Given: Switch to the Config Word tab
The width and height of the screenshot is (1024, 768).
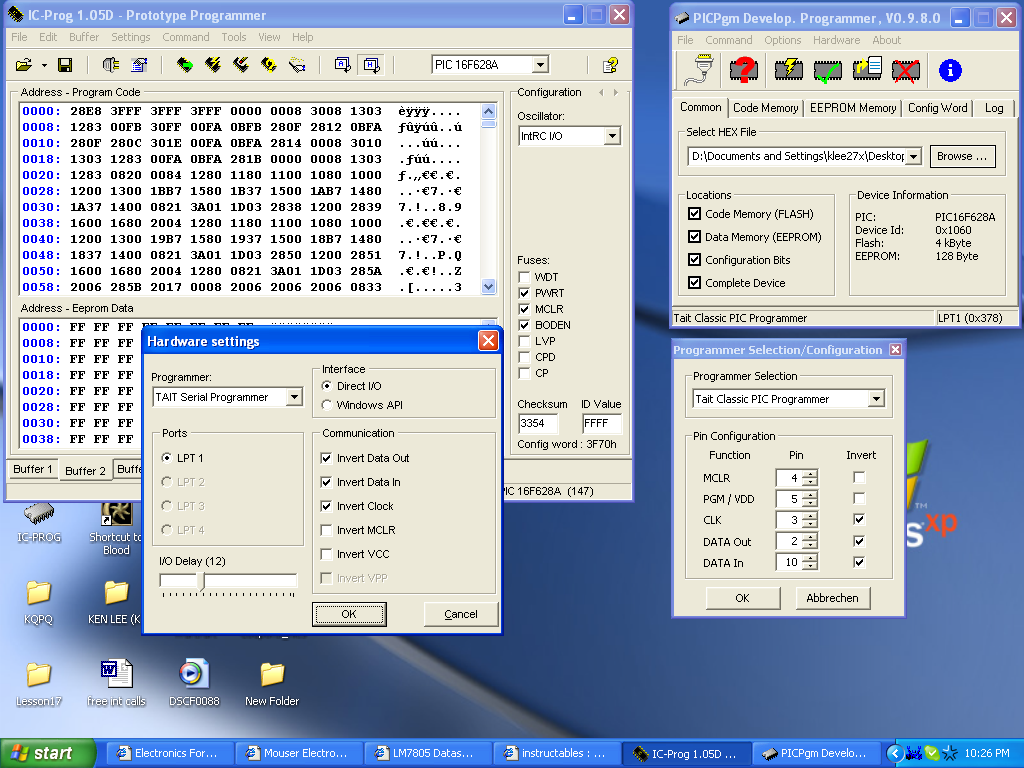Looking at the screenshot, I should pyautogui.click(x=937, y=108).
